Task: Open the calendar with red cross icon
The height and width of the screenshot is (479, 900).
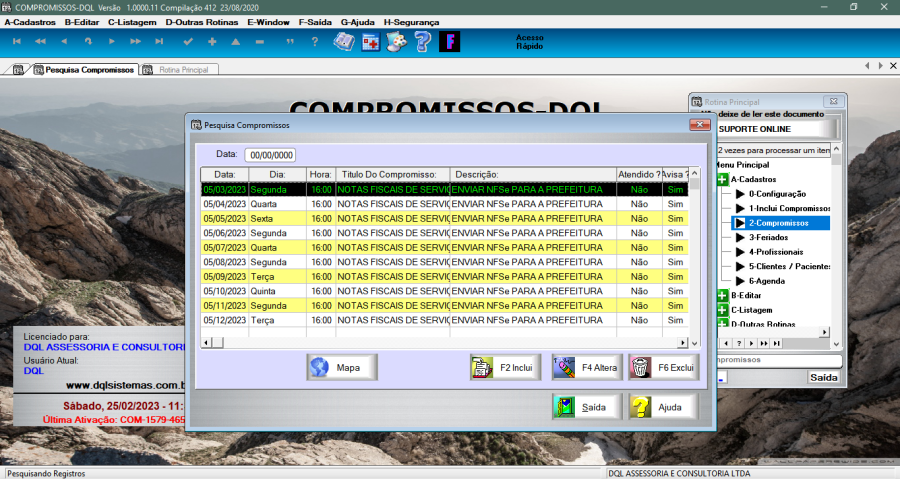Action: pos(371,42)
